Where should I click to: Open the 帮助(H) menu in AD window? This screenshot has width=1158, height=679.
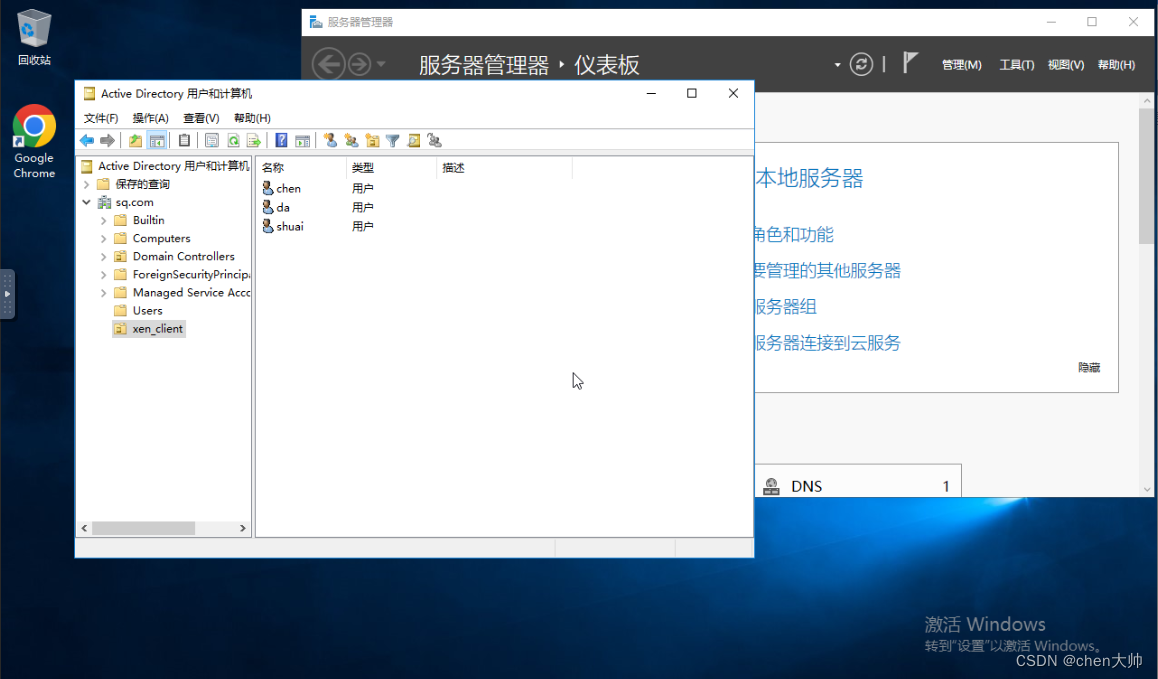point(252,118)
